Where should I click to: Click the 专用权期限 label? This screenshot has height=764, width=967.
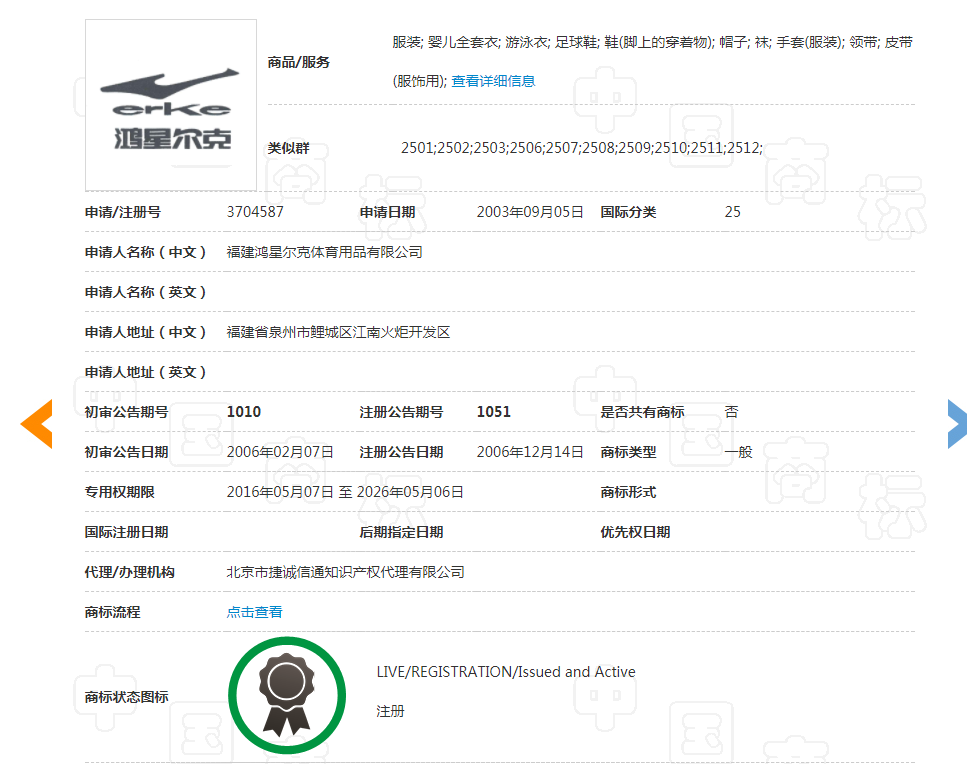tap(120, 491)
